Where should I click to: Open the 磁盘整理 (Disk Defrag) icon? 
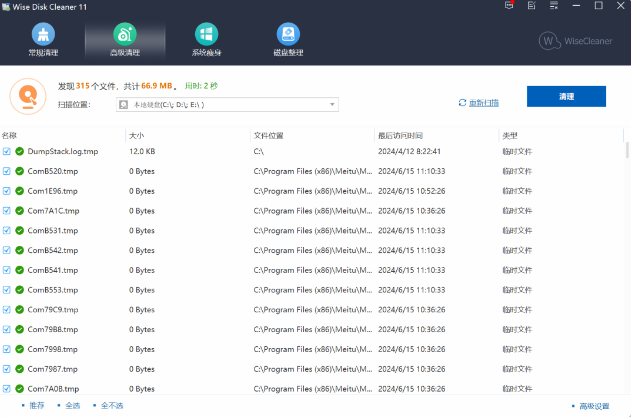tap(289, 40)
